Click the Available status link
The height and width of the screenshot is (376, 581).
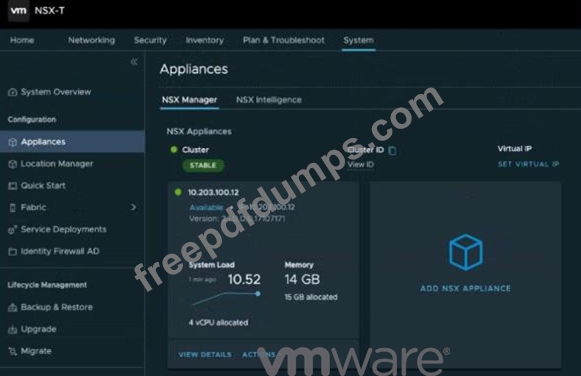(206, 207)
